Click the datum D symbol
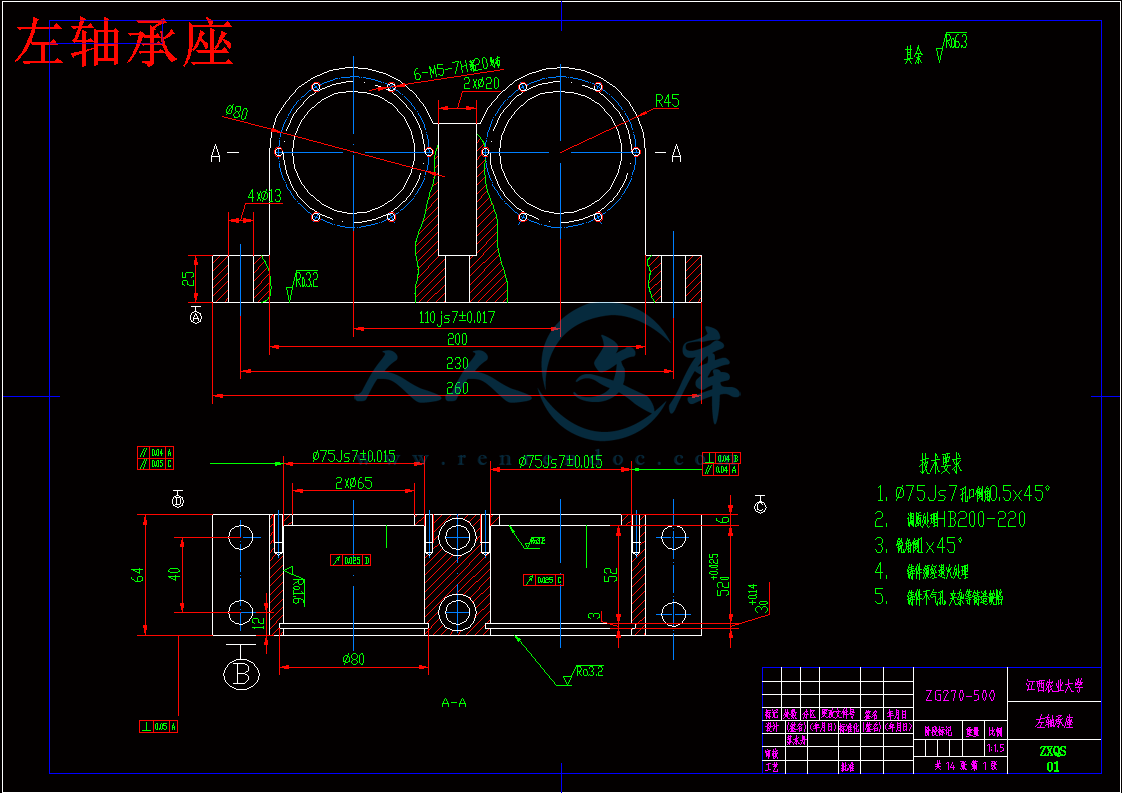 [177, 500]
